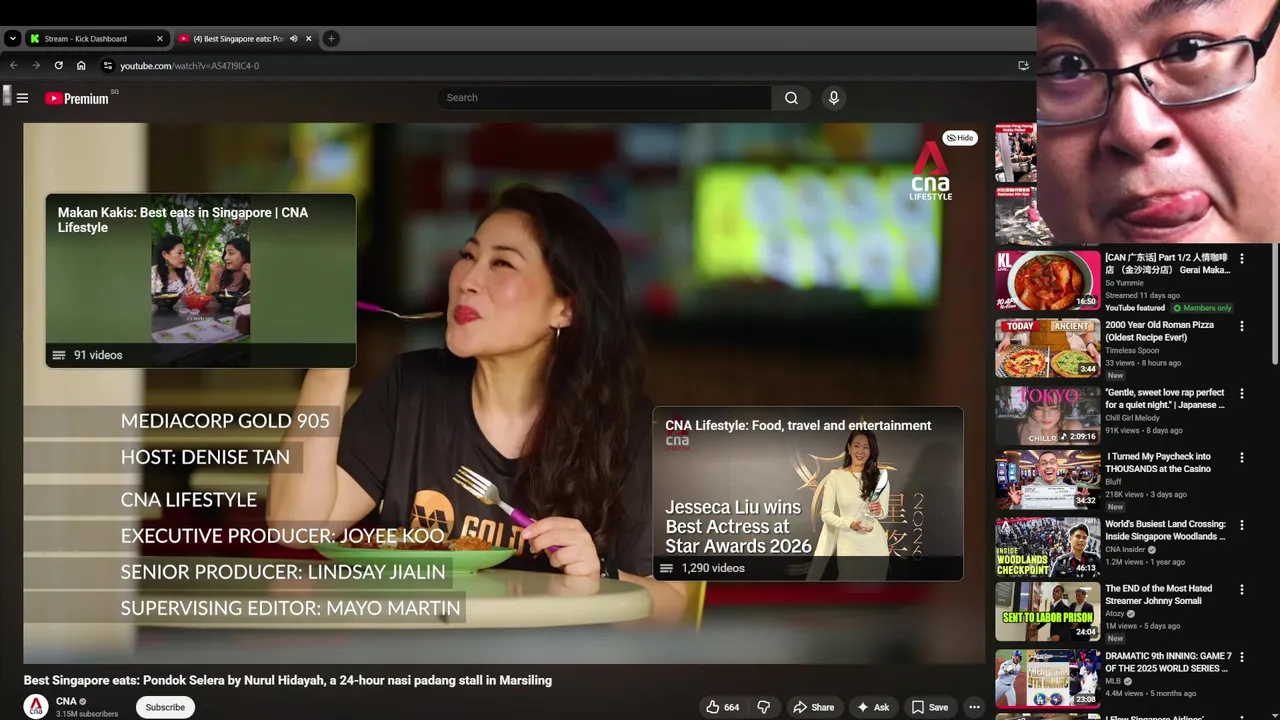Open options for World's Busiest Land Crossing

1242,525
